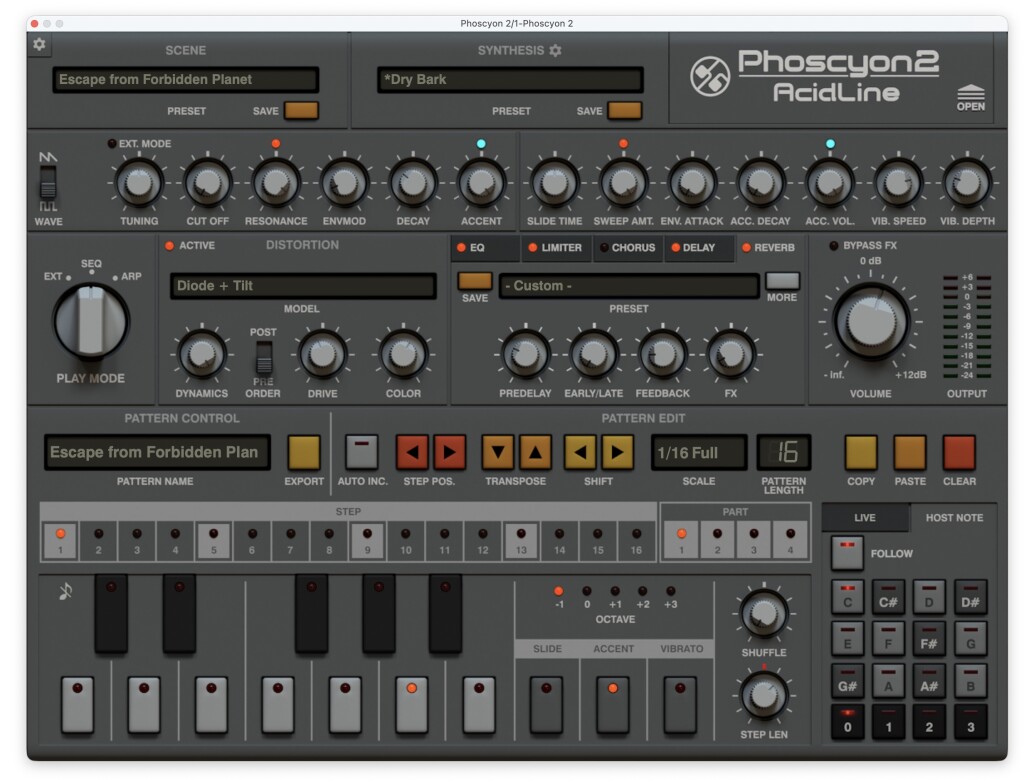Click the rest note icon
The width and height of the screenshot is (1024, 781).
point(65,592)
